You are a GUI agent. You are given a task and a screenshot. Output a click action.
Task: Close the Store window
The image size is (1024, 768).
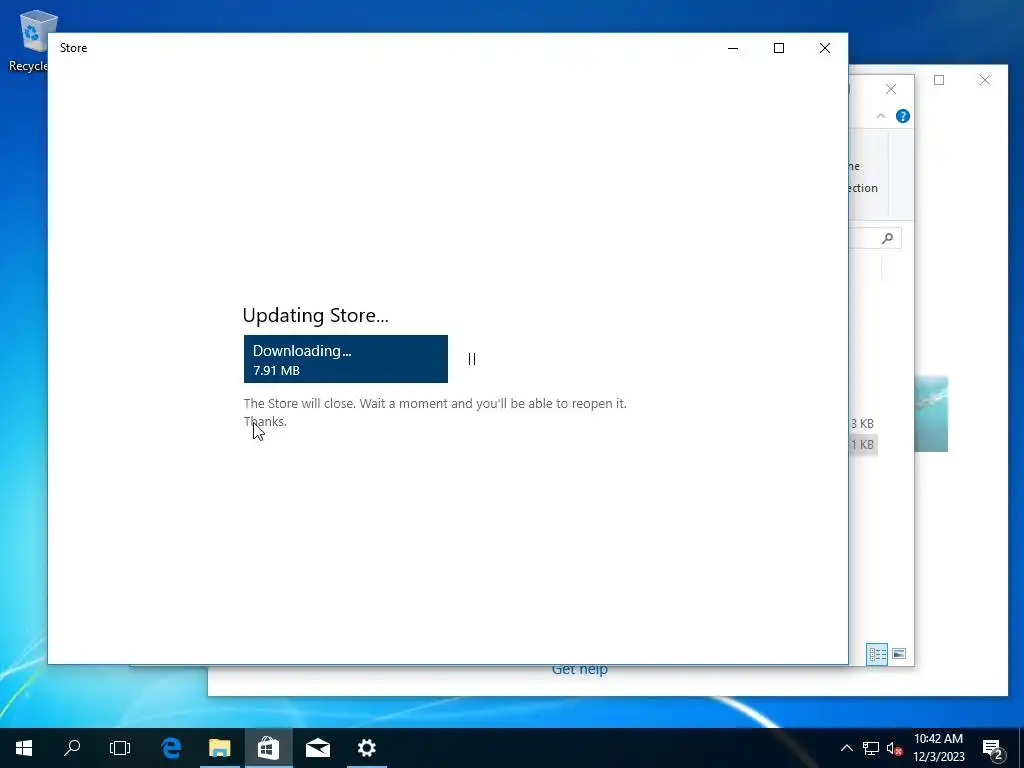[825, 48]
